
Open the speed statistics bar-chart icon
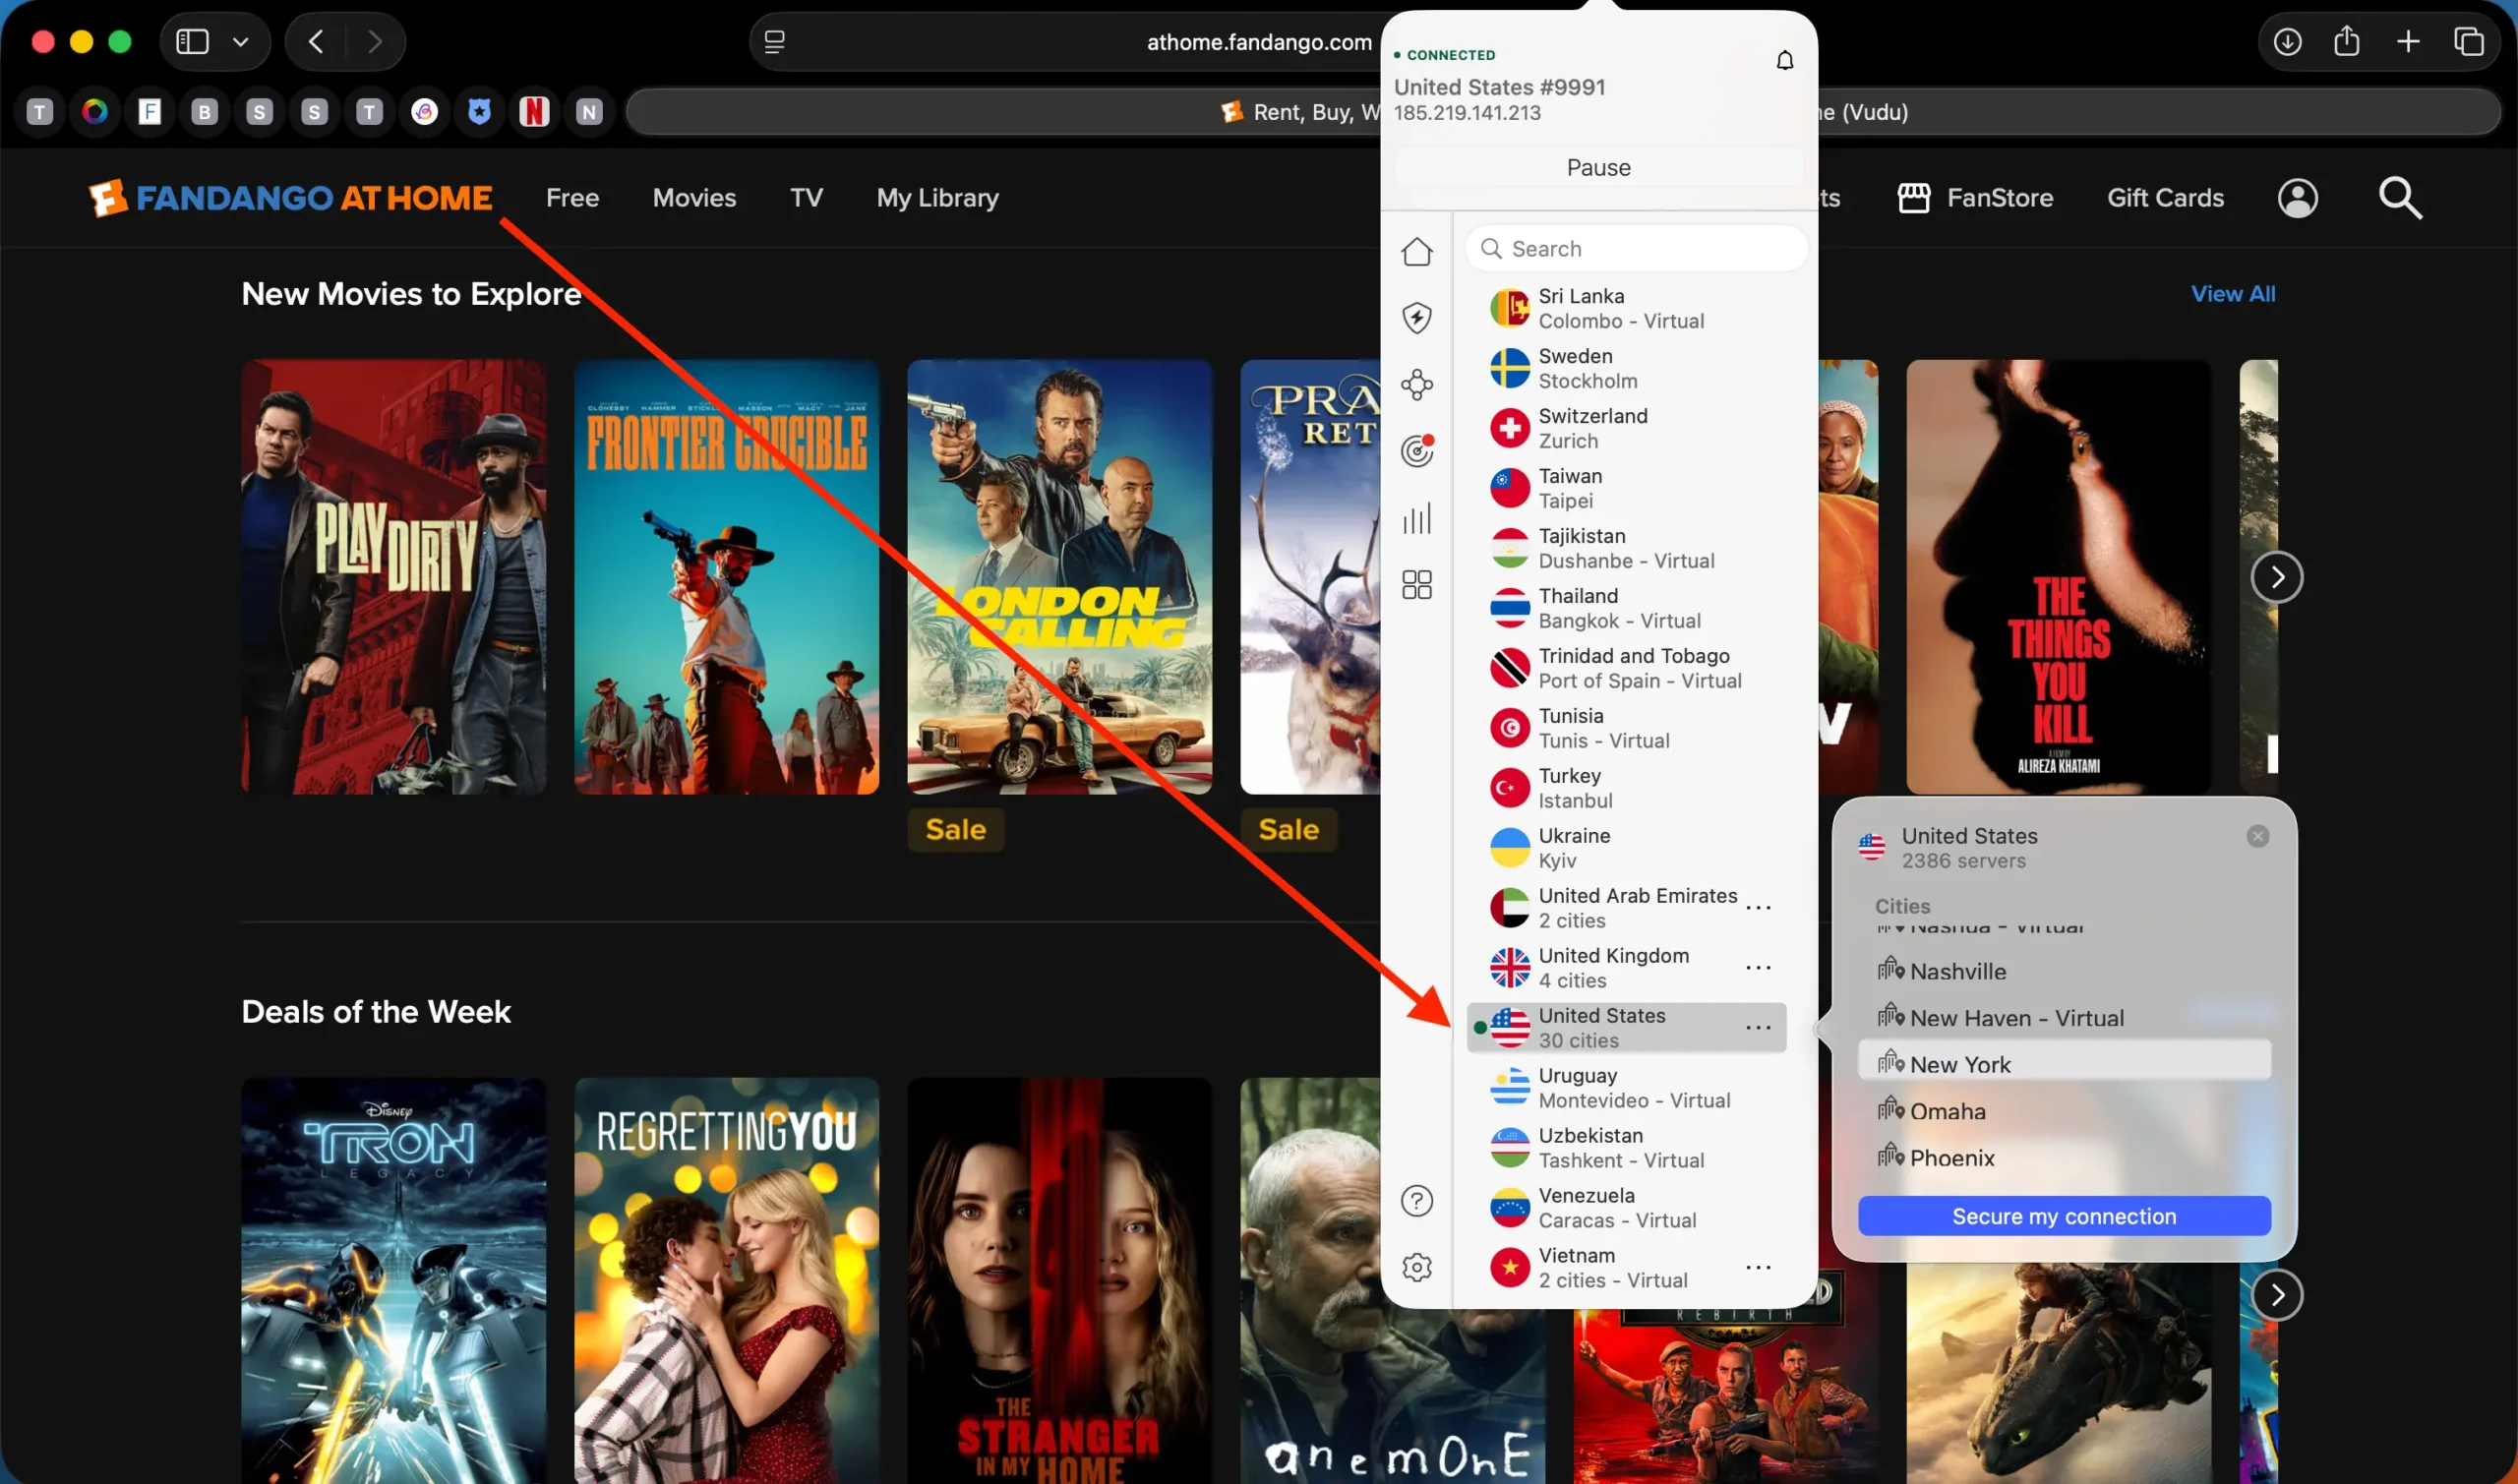pos(1417,518)
